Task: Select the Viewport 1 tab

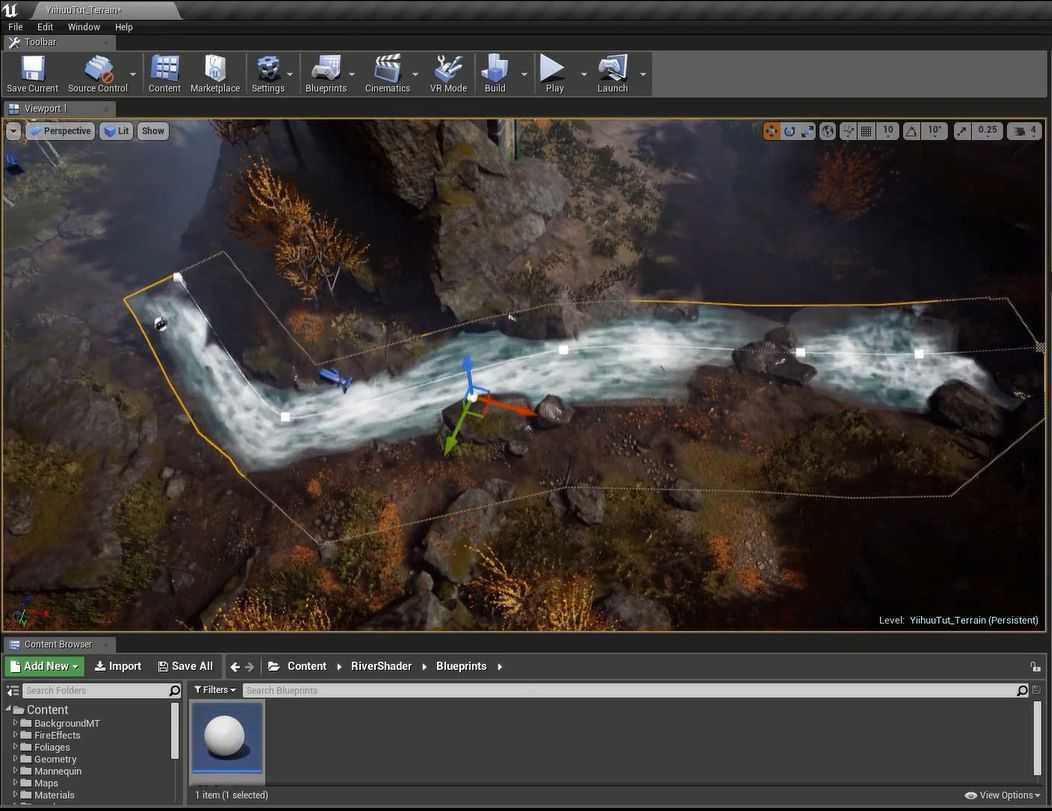Action: click(x=59, y=109)
